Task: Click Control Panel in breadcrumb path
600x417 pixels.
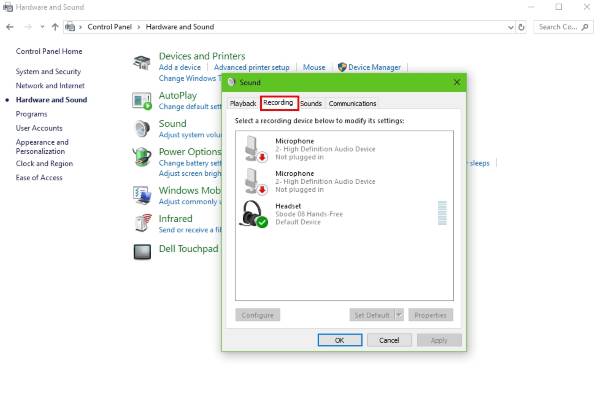Action: [109, 27]
